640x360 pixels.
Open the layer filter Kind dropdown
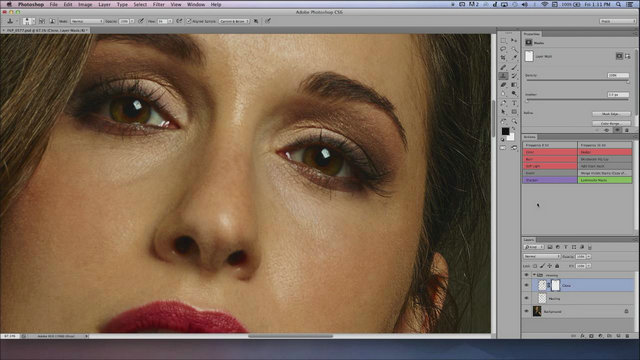(x=534, y=247)
